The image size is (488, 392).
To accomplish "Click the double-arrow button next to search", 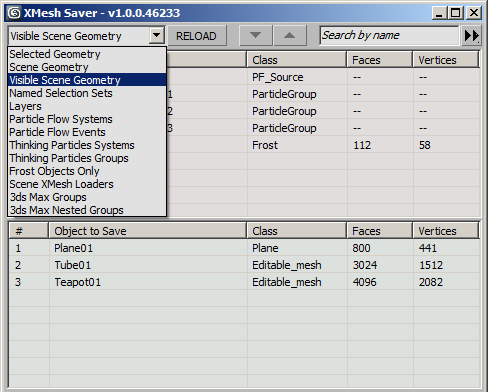I will pyautogui.click(x=472, y=35).
